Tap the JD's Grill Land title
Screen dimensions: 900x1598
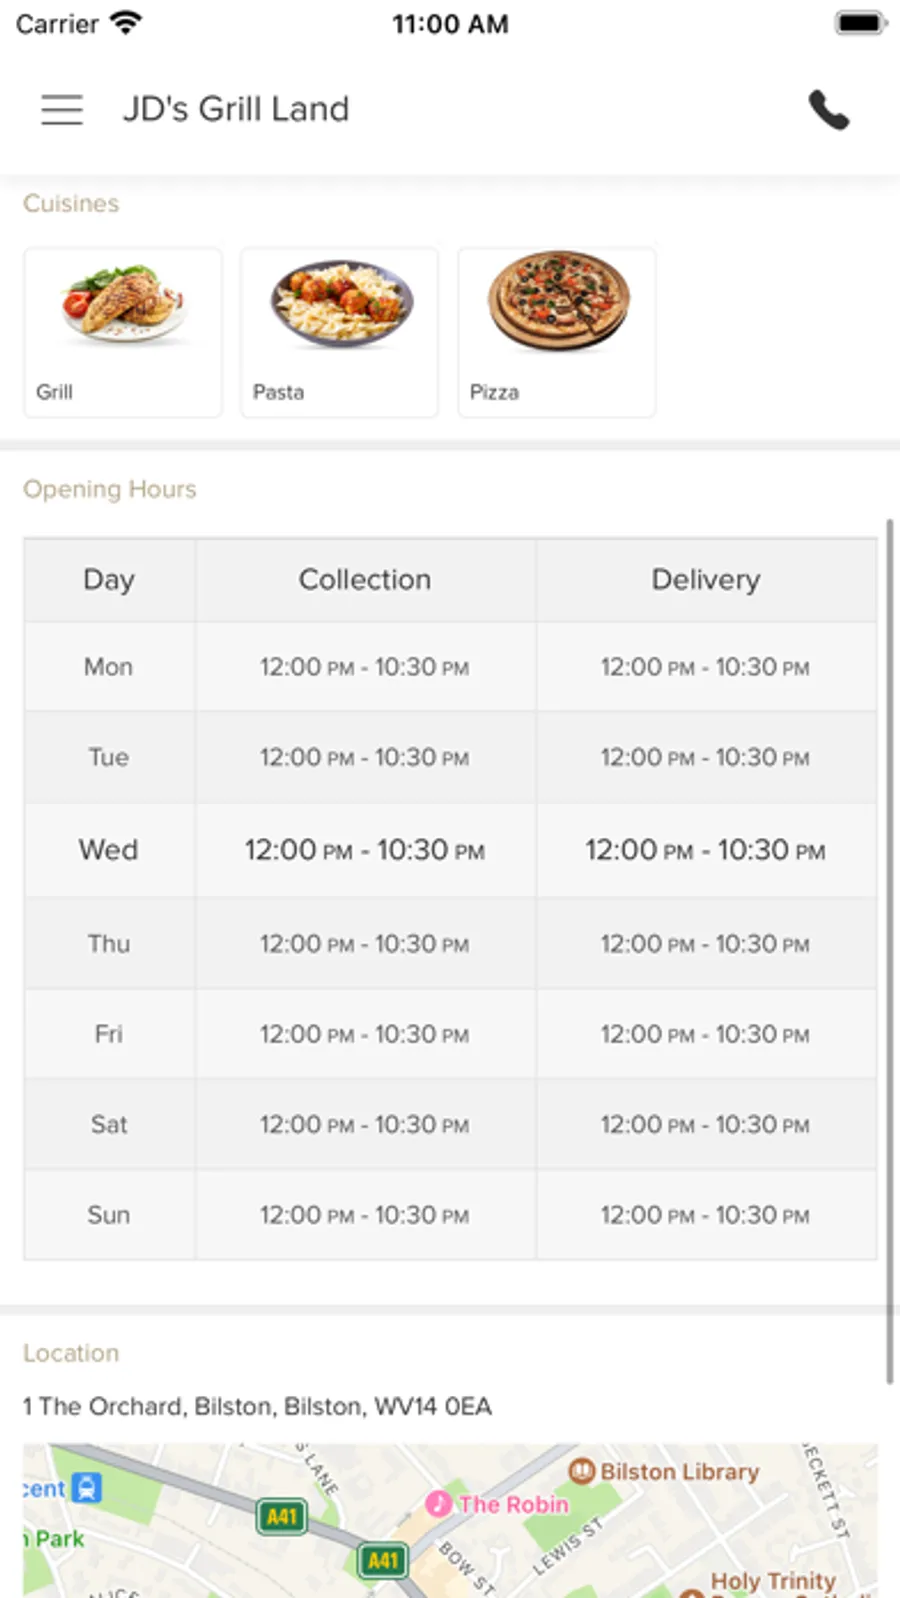pyautogui.click(x=236, y=109)
